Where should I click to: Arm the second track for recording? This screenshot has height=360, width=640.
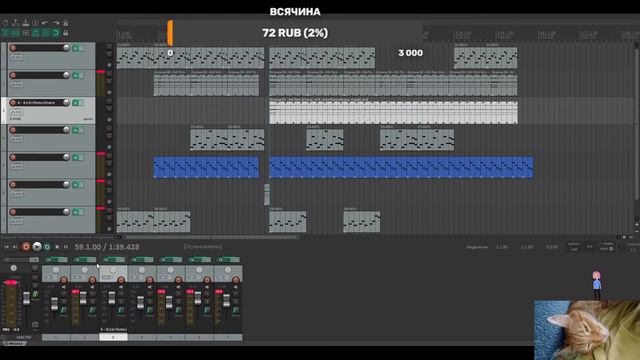pyautogui.click(x=13, y=75)
